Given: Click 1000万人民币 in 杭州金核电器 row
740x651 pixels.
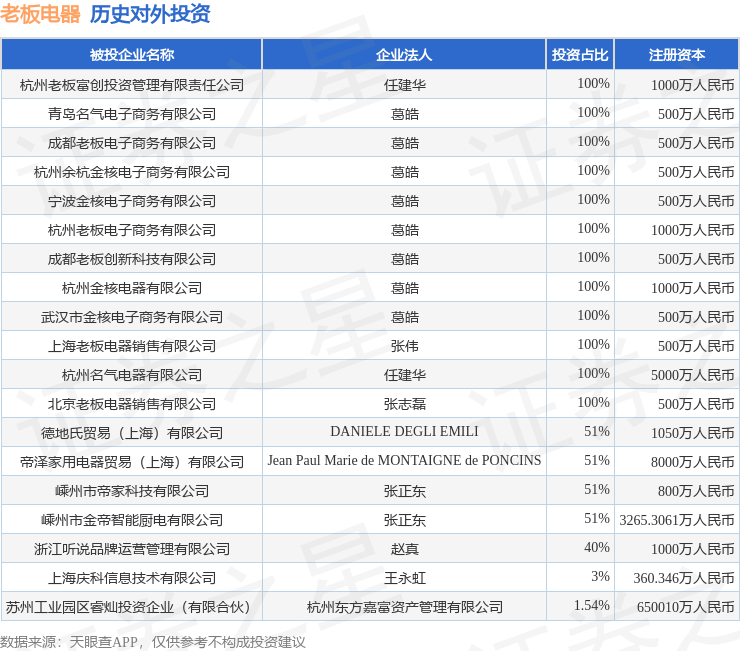Looking at the screenshot, I should 692,288.
